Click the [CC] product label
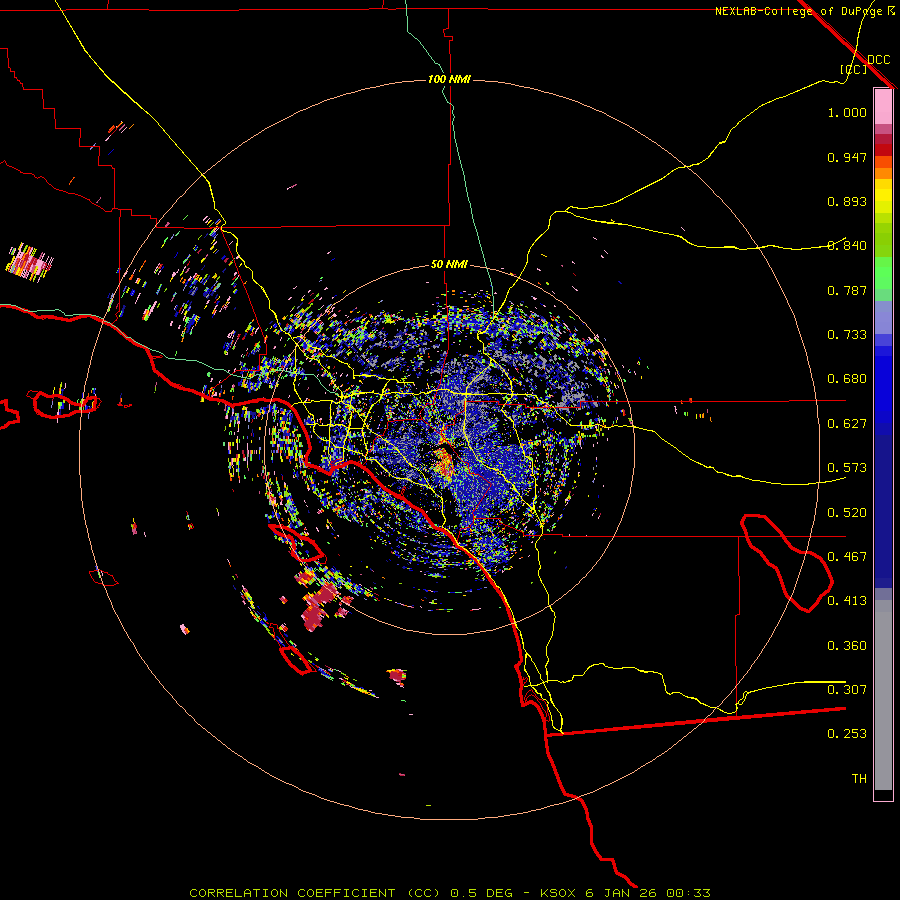Screen dimensions: 900x900 coord(854,69)
